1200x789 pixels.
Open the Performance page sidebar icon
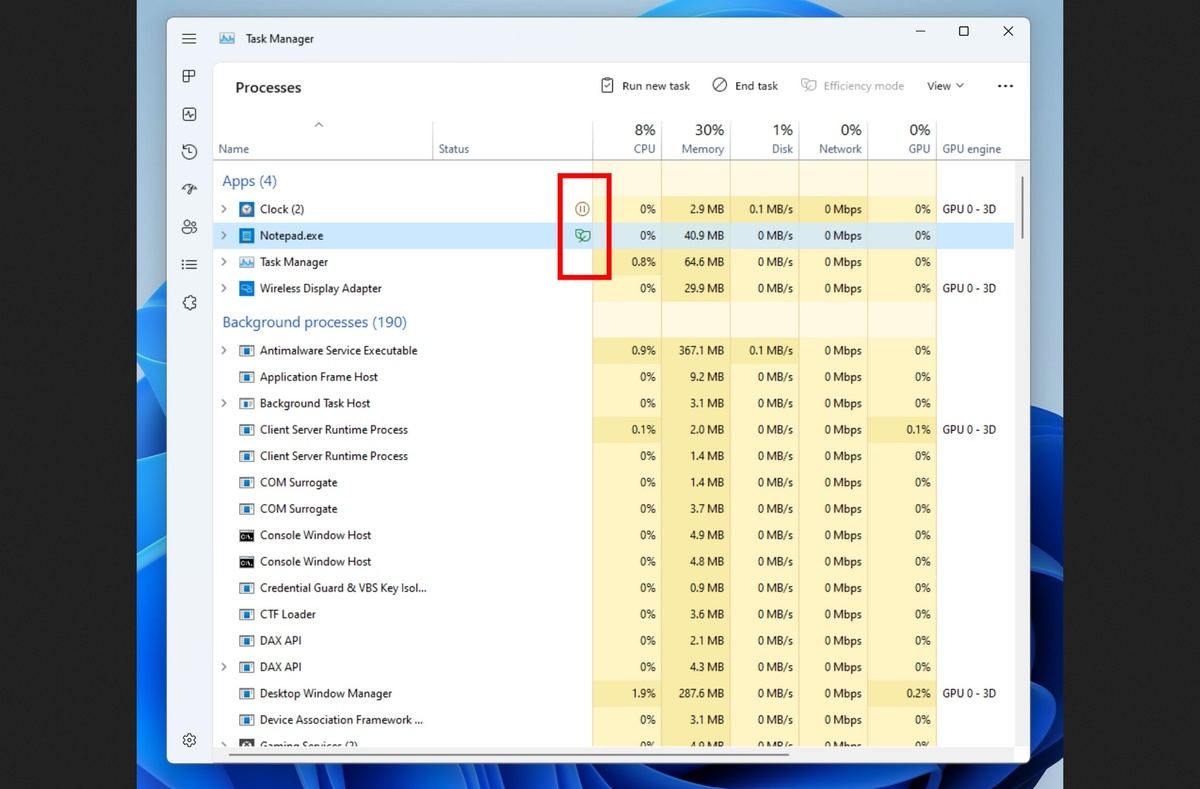click(x=189, y=114)
